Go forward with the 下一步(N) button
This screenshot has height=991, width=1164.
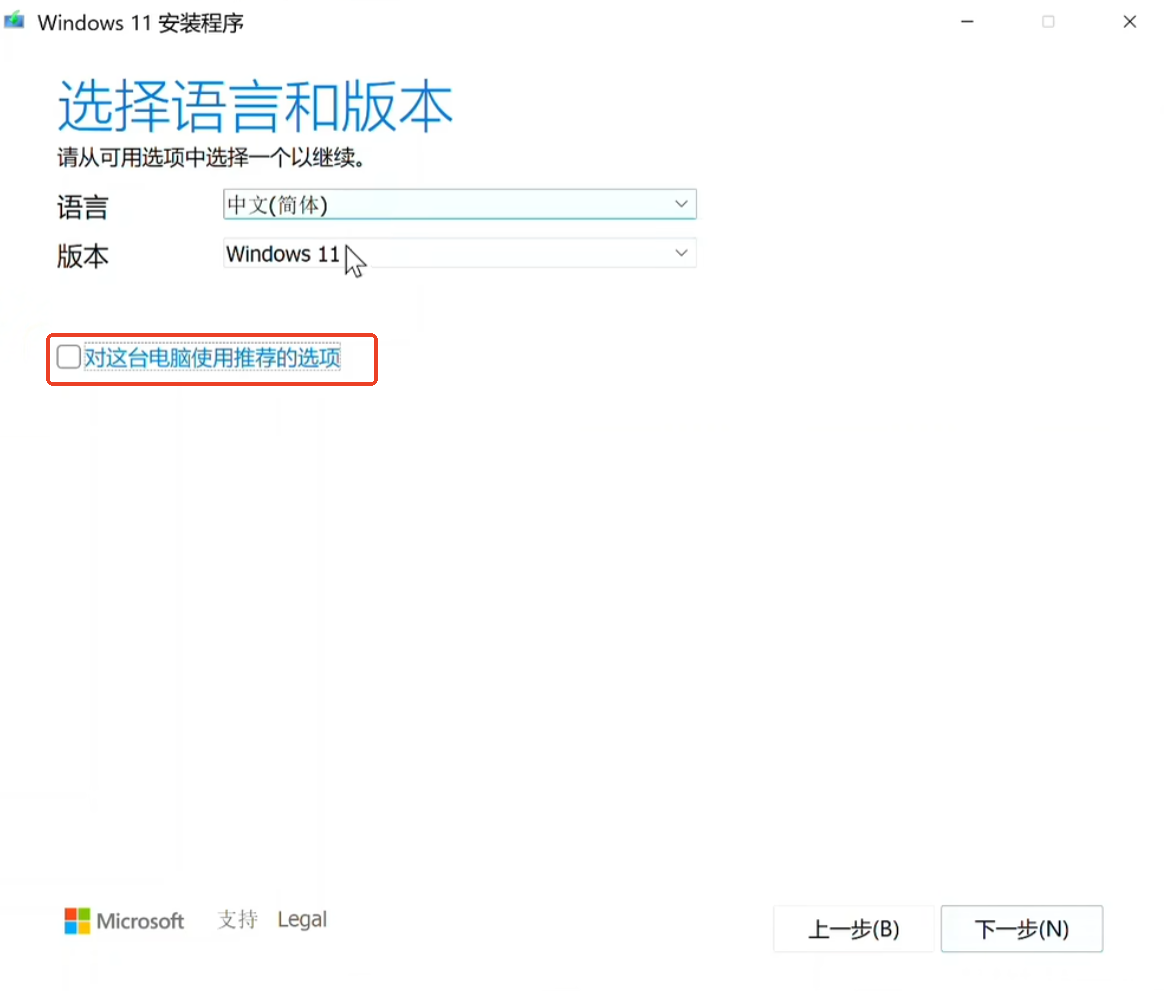click(1021, 929)
